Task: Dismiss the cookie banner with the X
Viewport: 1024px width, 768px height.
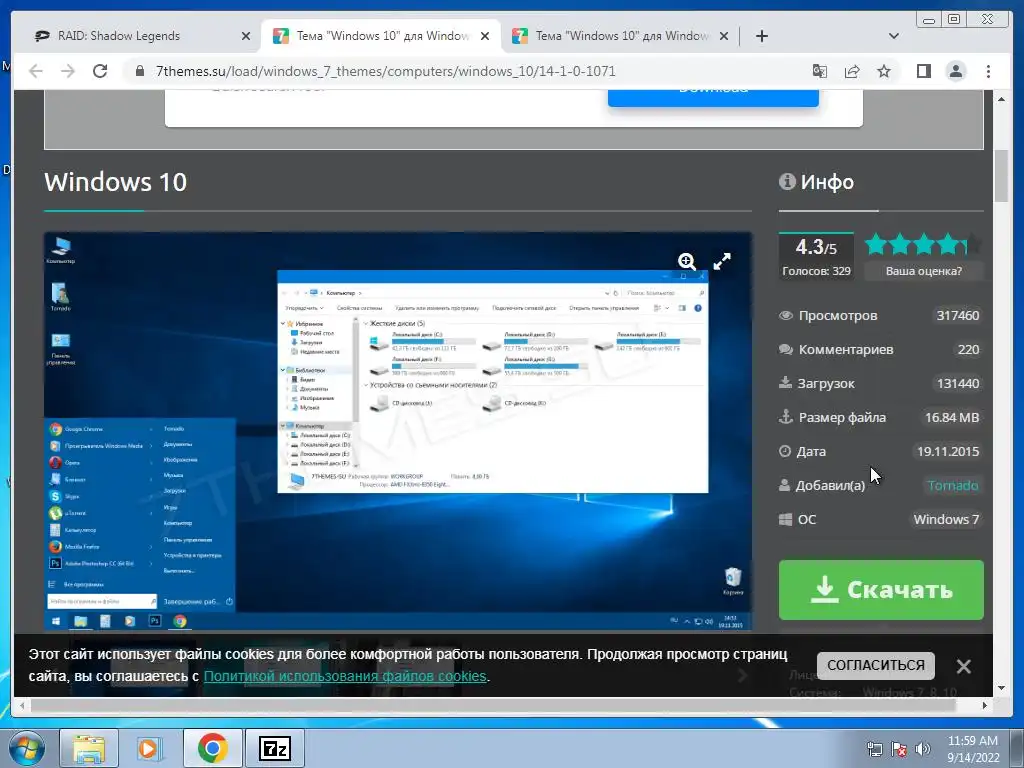Action: click(x=963, y=666)
